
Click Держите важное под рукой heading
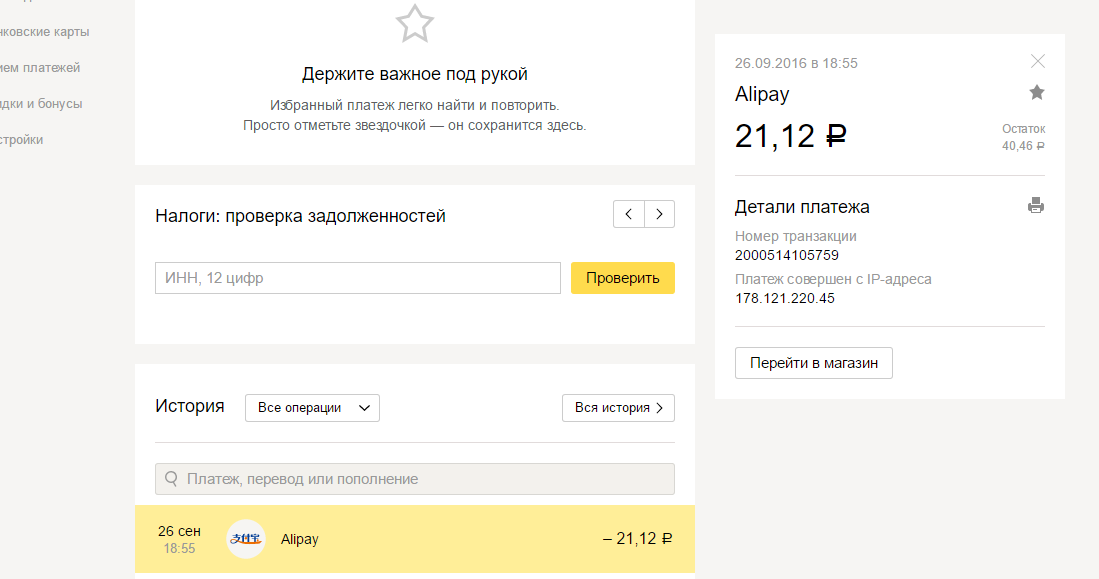[415, 74]
